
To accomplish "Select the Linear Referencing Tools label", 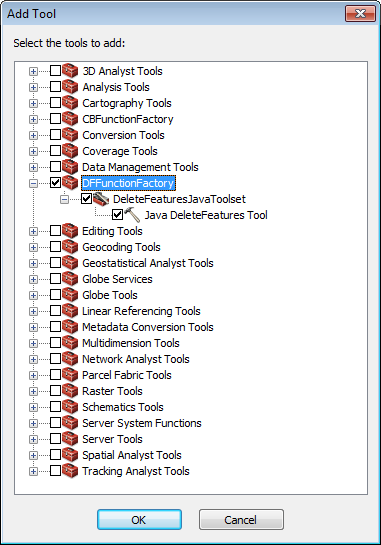I will tap(141, 311).
